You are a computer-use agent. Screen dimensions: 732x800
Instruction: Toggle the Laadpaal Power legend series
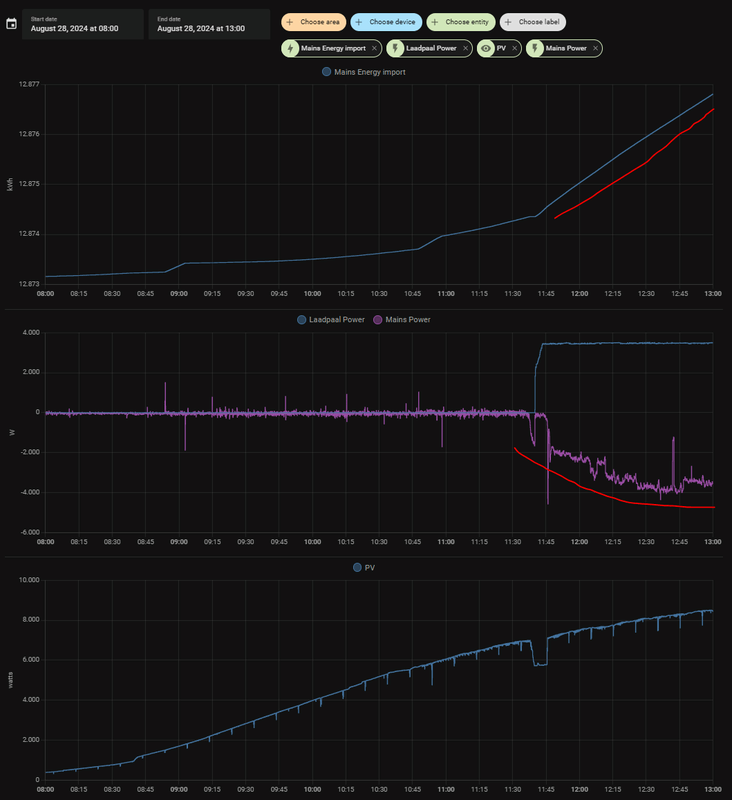331,320
